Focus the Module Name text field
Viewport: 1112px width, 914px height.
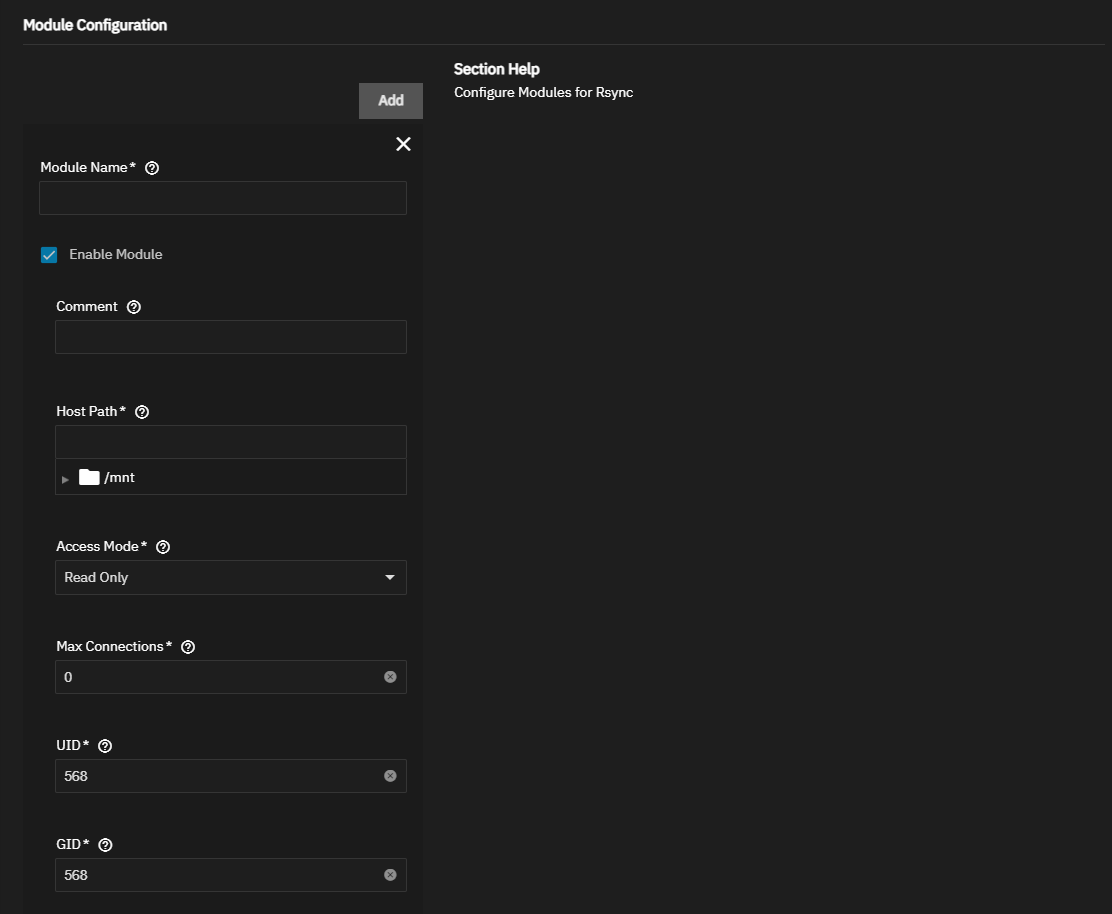click(x=222, y=198)
